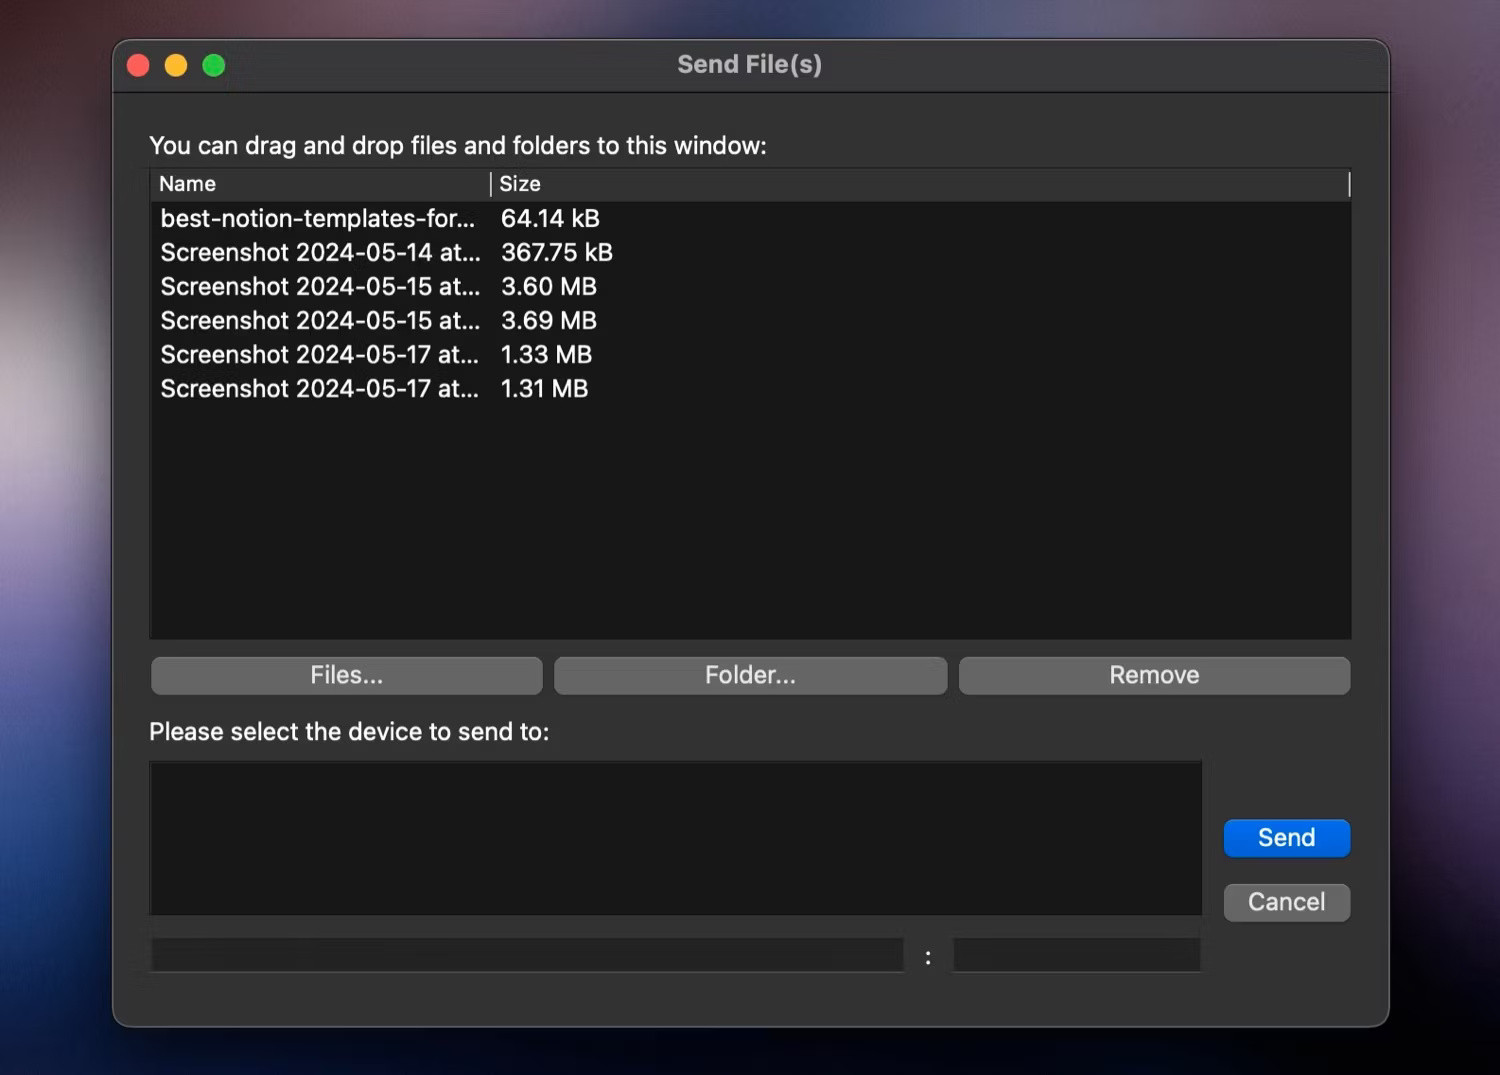Select the 3.60 MB Screenshot 2024-05-15 file
Image resolution: width=1500 pixels, height=1075 pixels.
pos(320,287)
